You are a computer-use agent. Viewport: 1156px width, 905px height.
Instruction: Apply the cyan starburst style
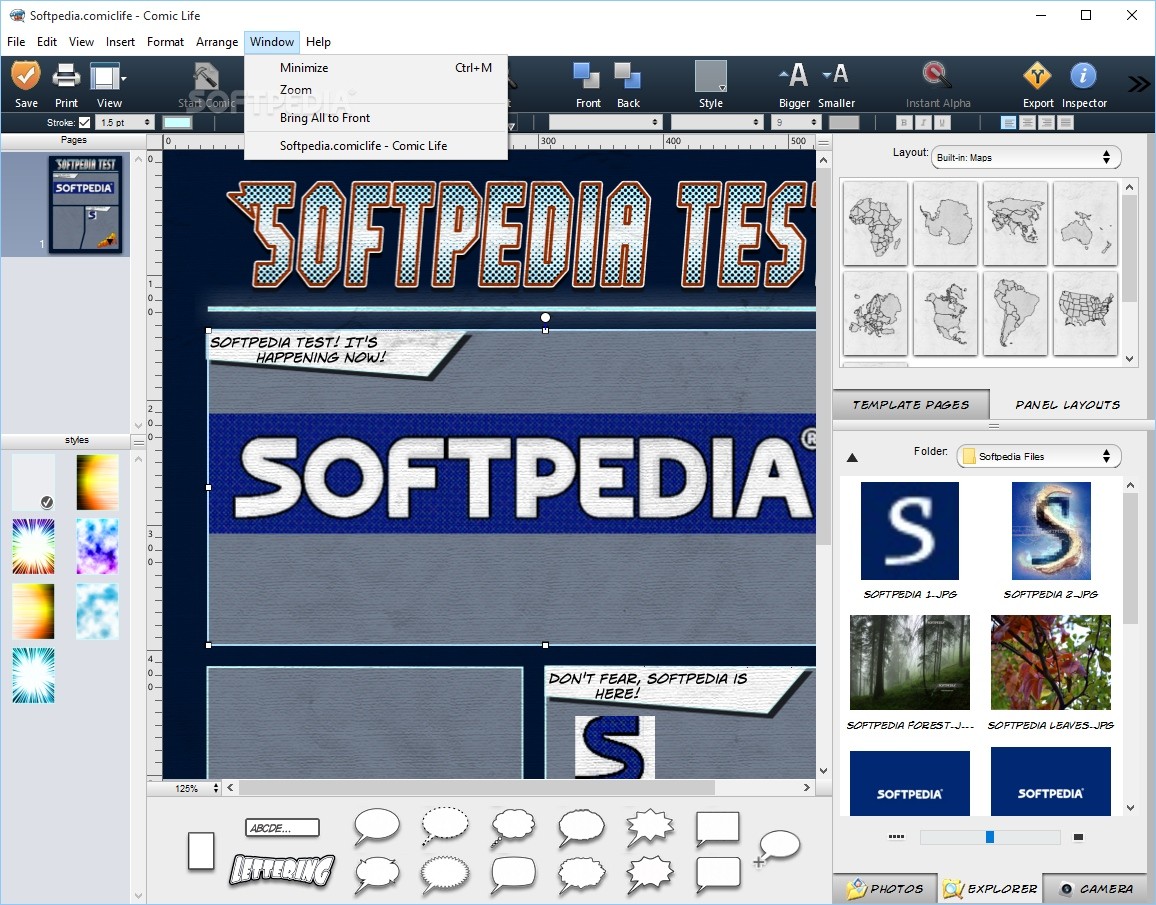click(33, 675)
